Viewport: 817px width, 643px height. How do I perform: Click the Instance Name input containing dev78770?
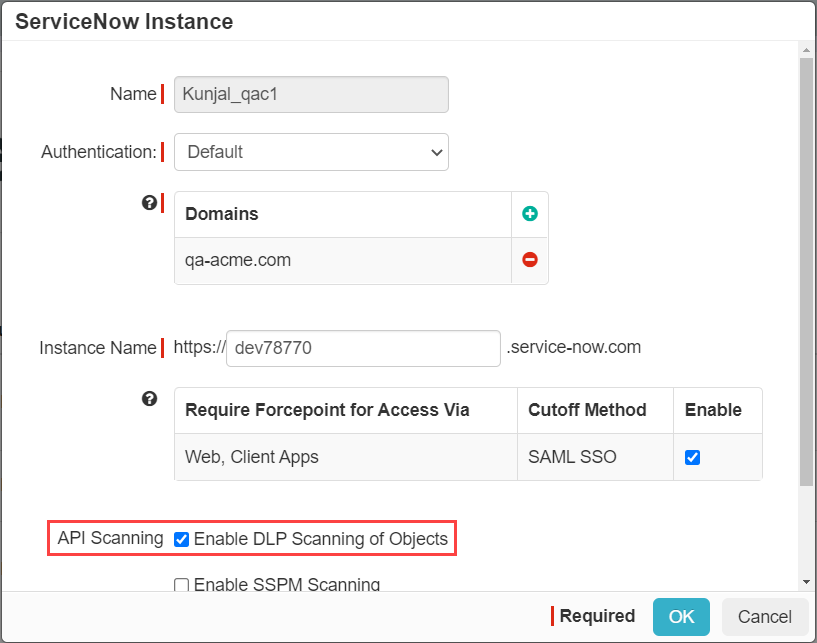pyautogui.click(x=362, y=348)
